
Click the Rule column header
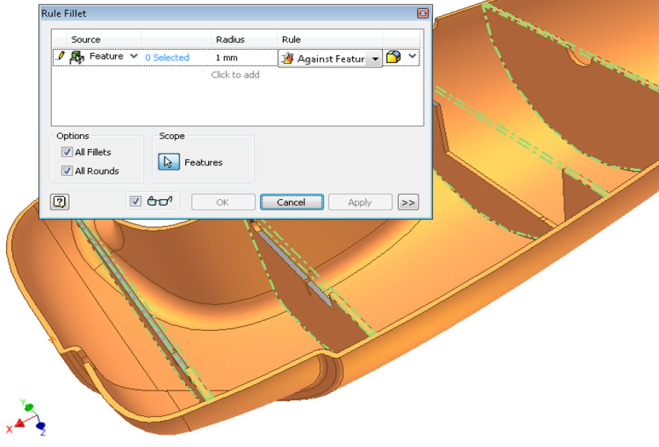pyautogui.click(x=291, y=39)
